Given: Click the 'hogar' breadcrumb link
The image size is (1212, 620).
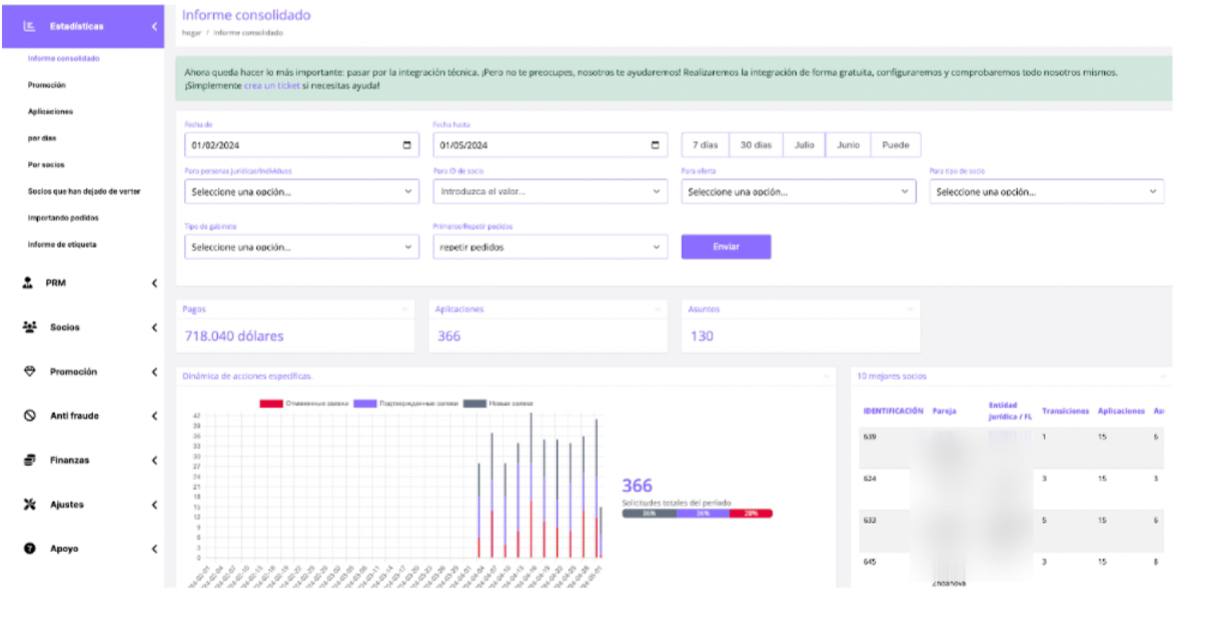Looking at the screenshot, I should pos(192,33).
